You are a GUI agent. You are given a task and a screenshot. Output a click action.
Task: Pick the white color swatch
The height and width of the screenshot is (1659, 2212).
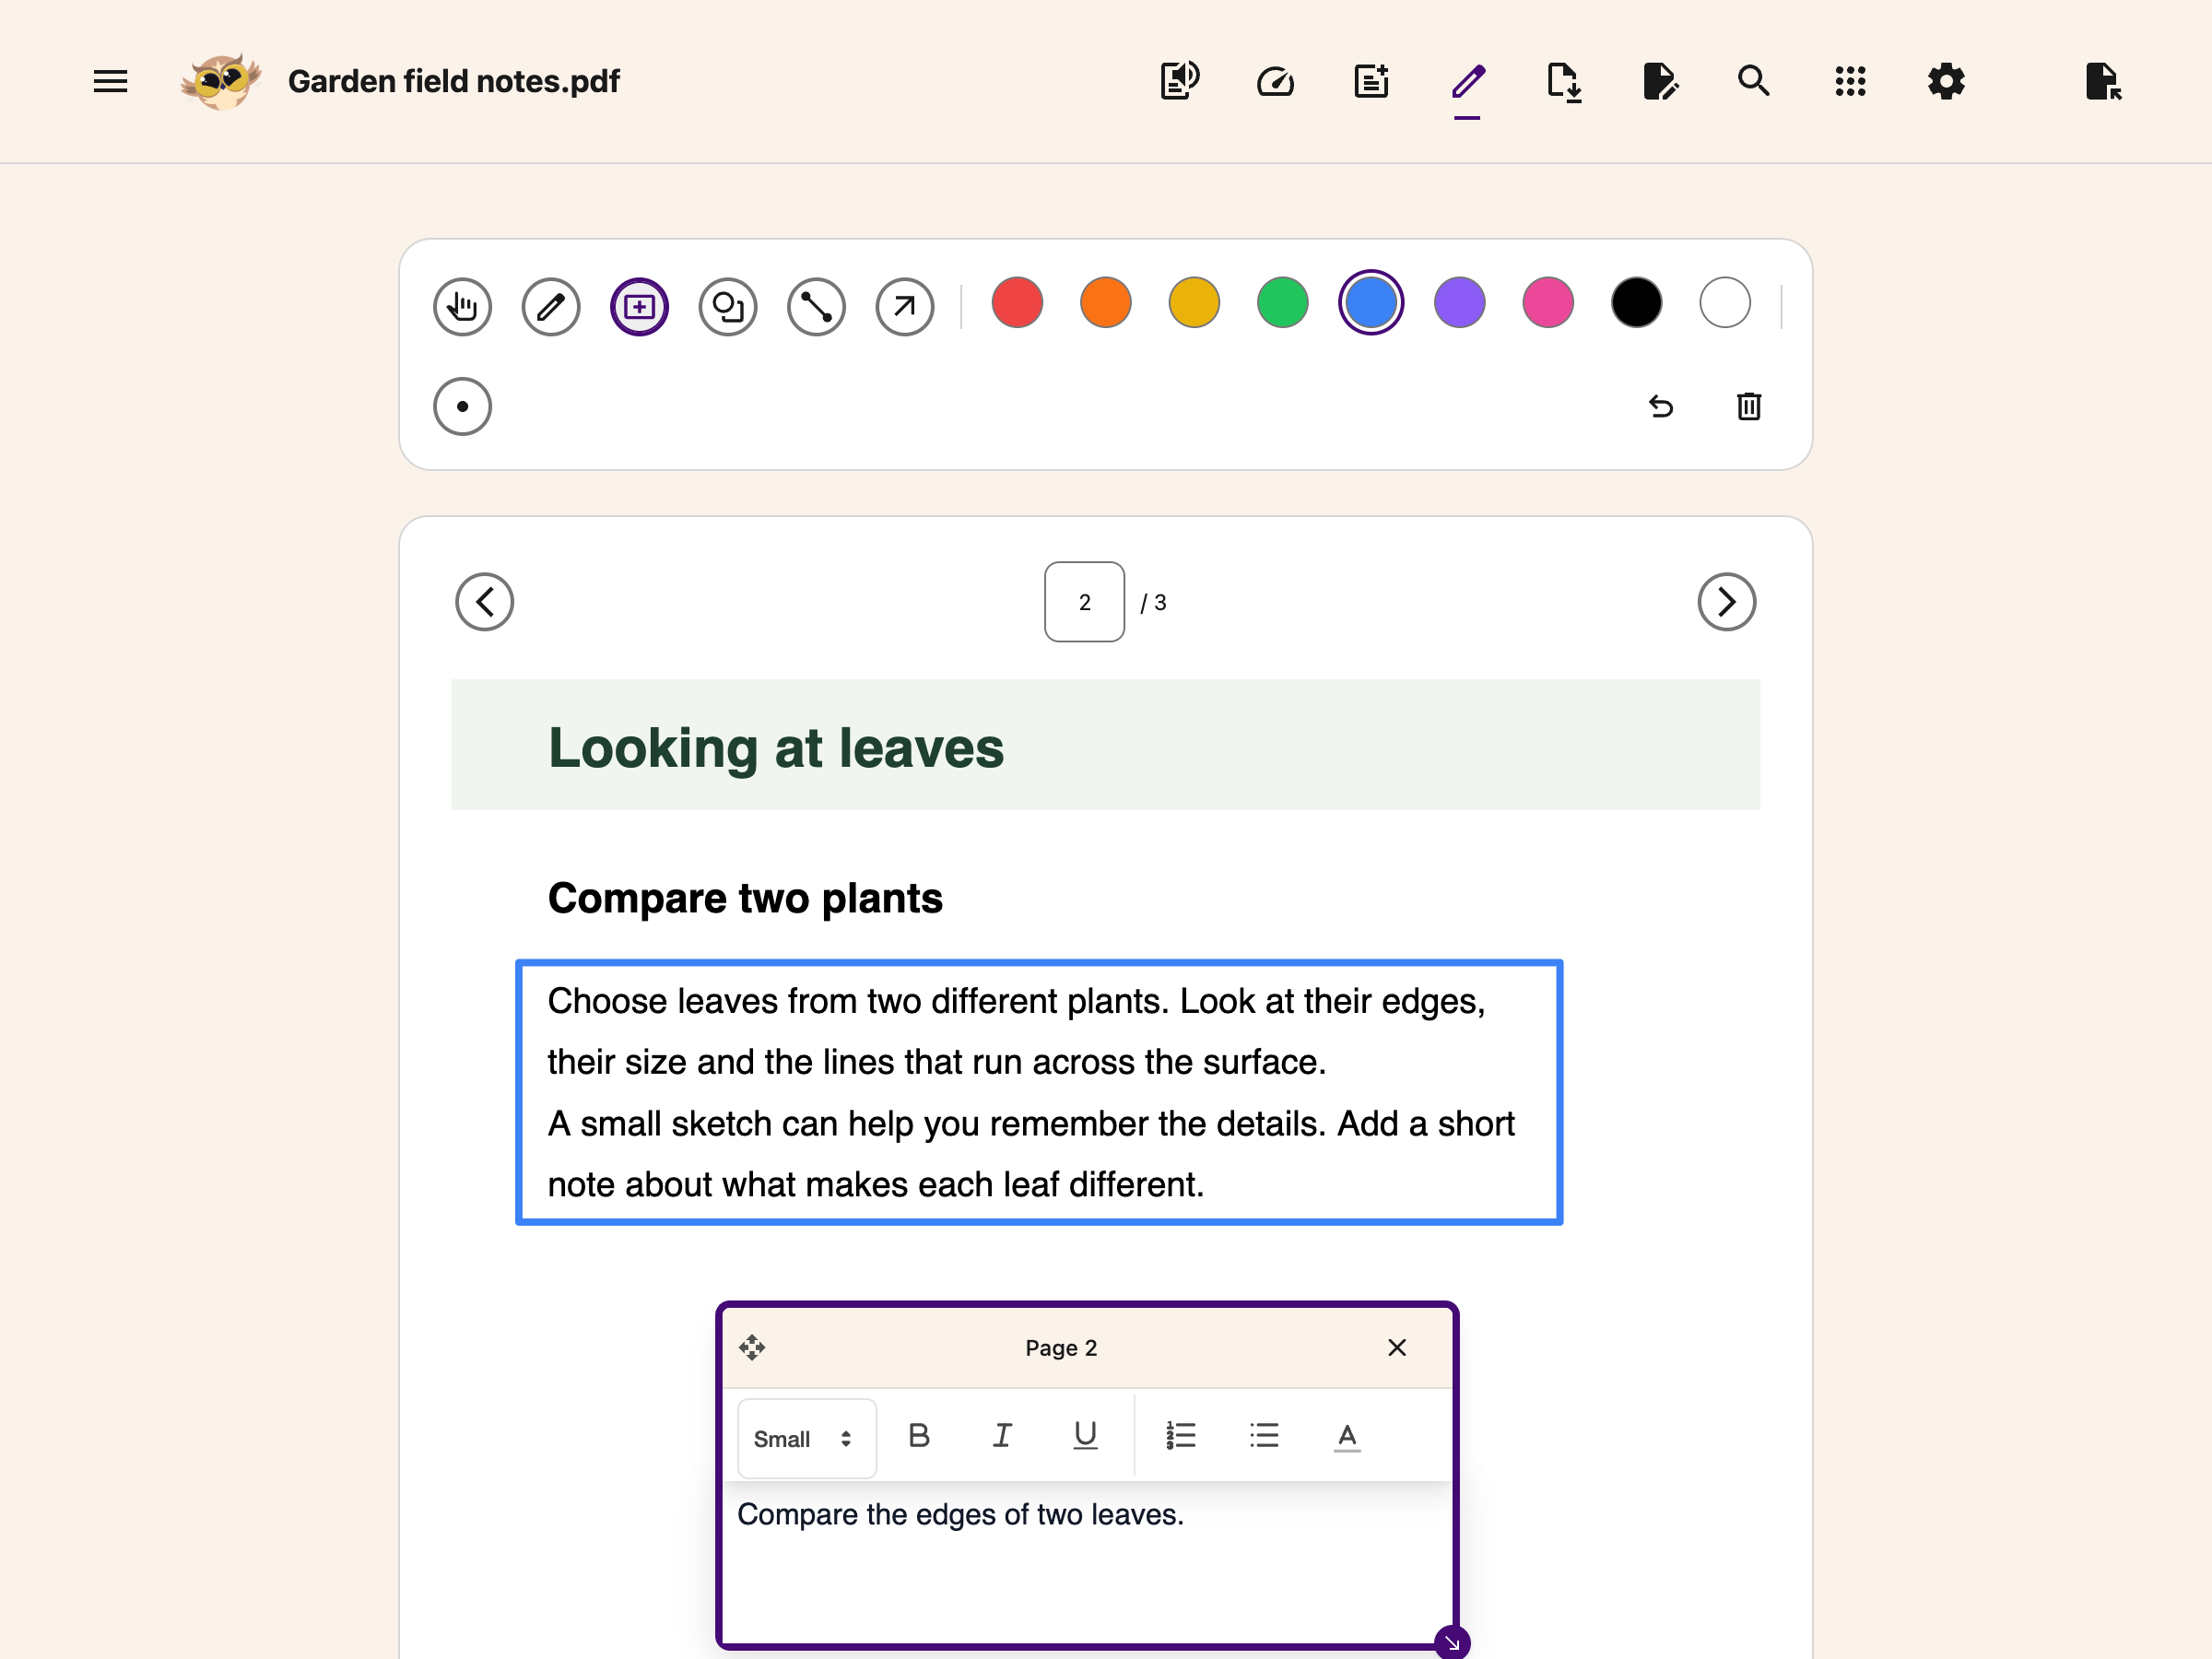click(1725, 303)
